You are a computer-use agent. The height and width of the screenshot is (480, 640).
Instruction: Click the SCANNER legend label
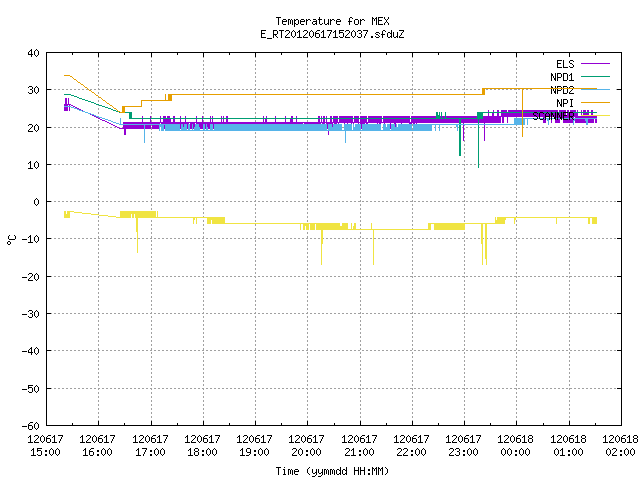tap(553, 116)
